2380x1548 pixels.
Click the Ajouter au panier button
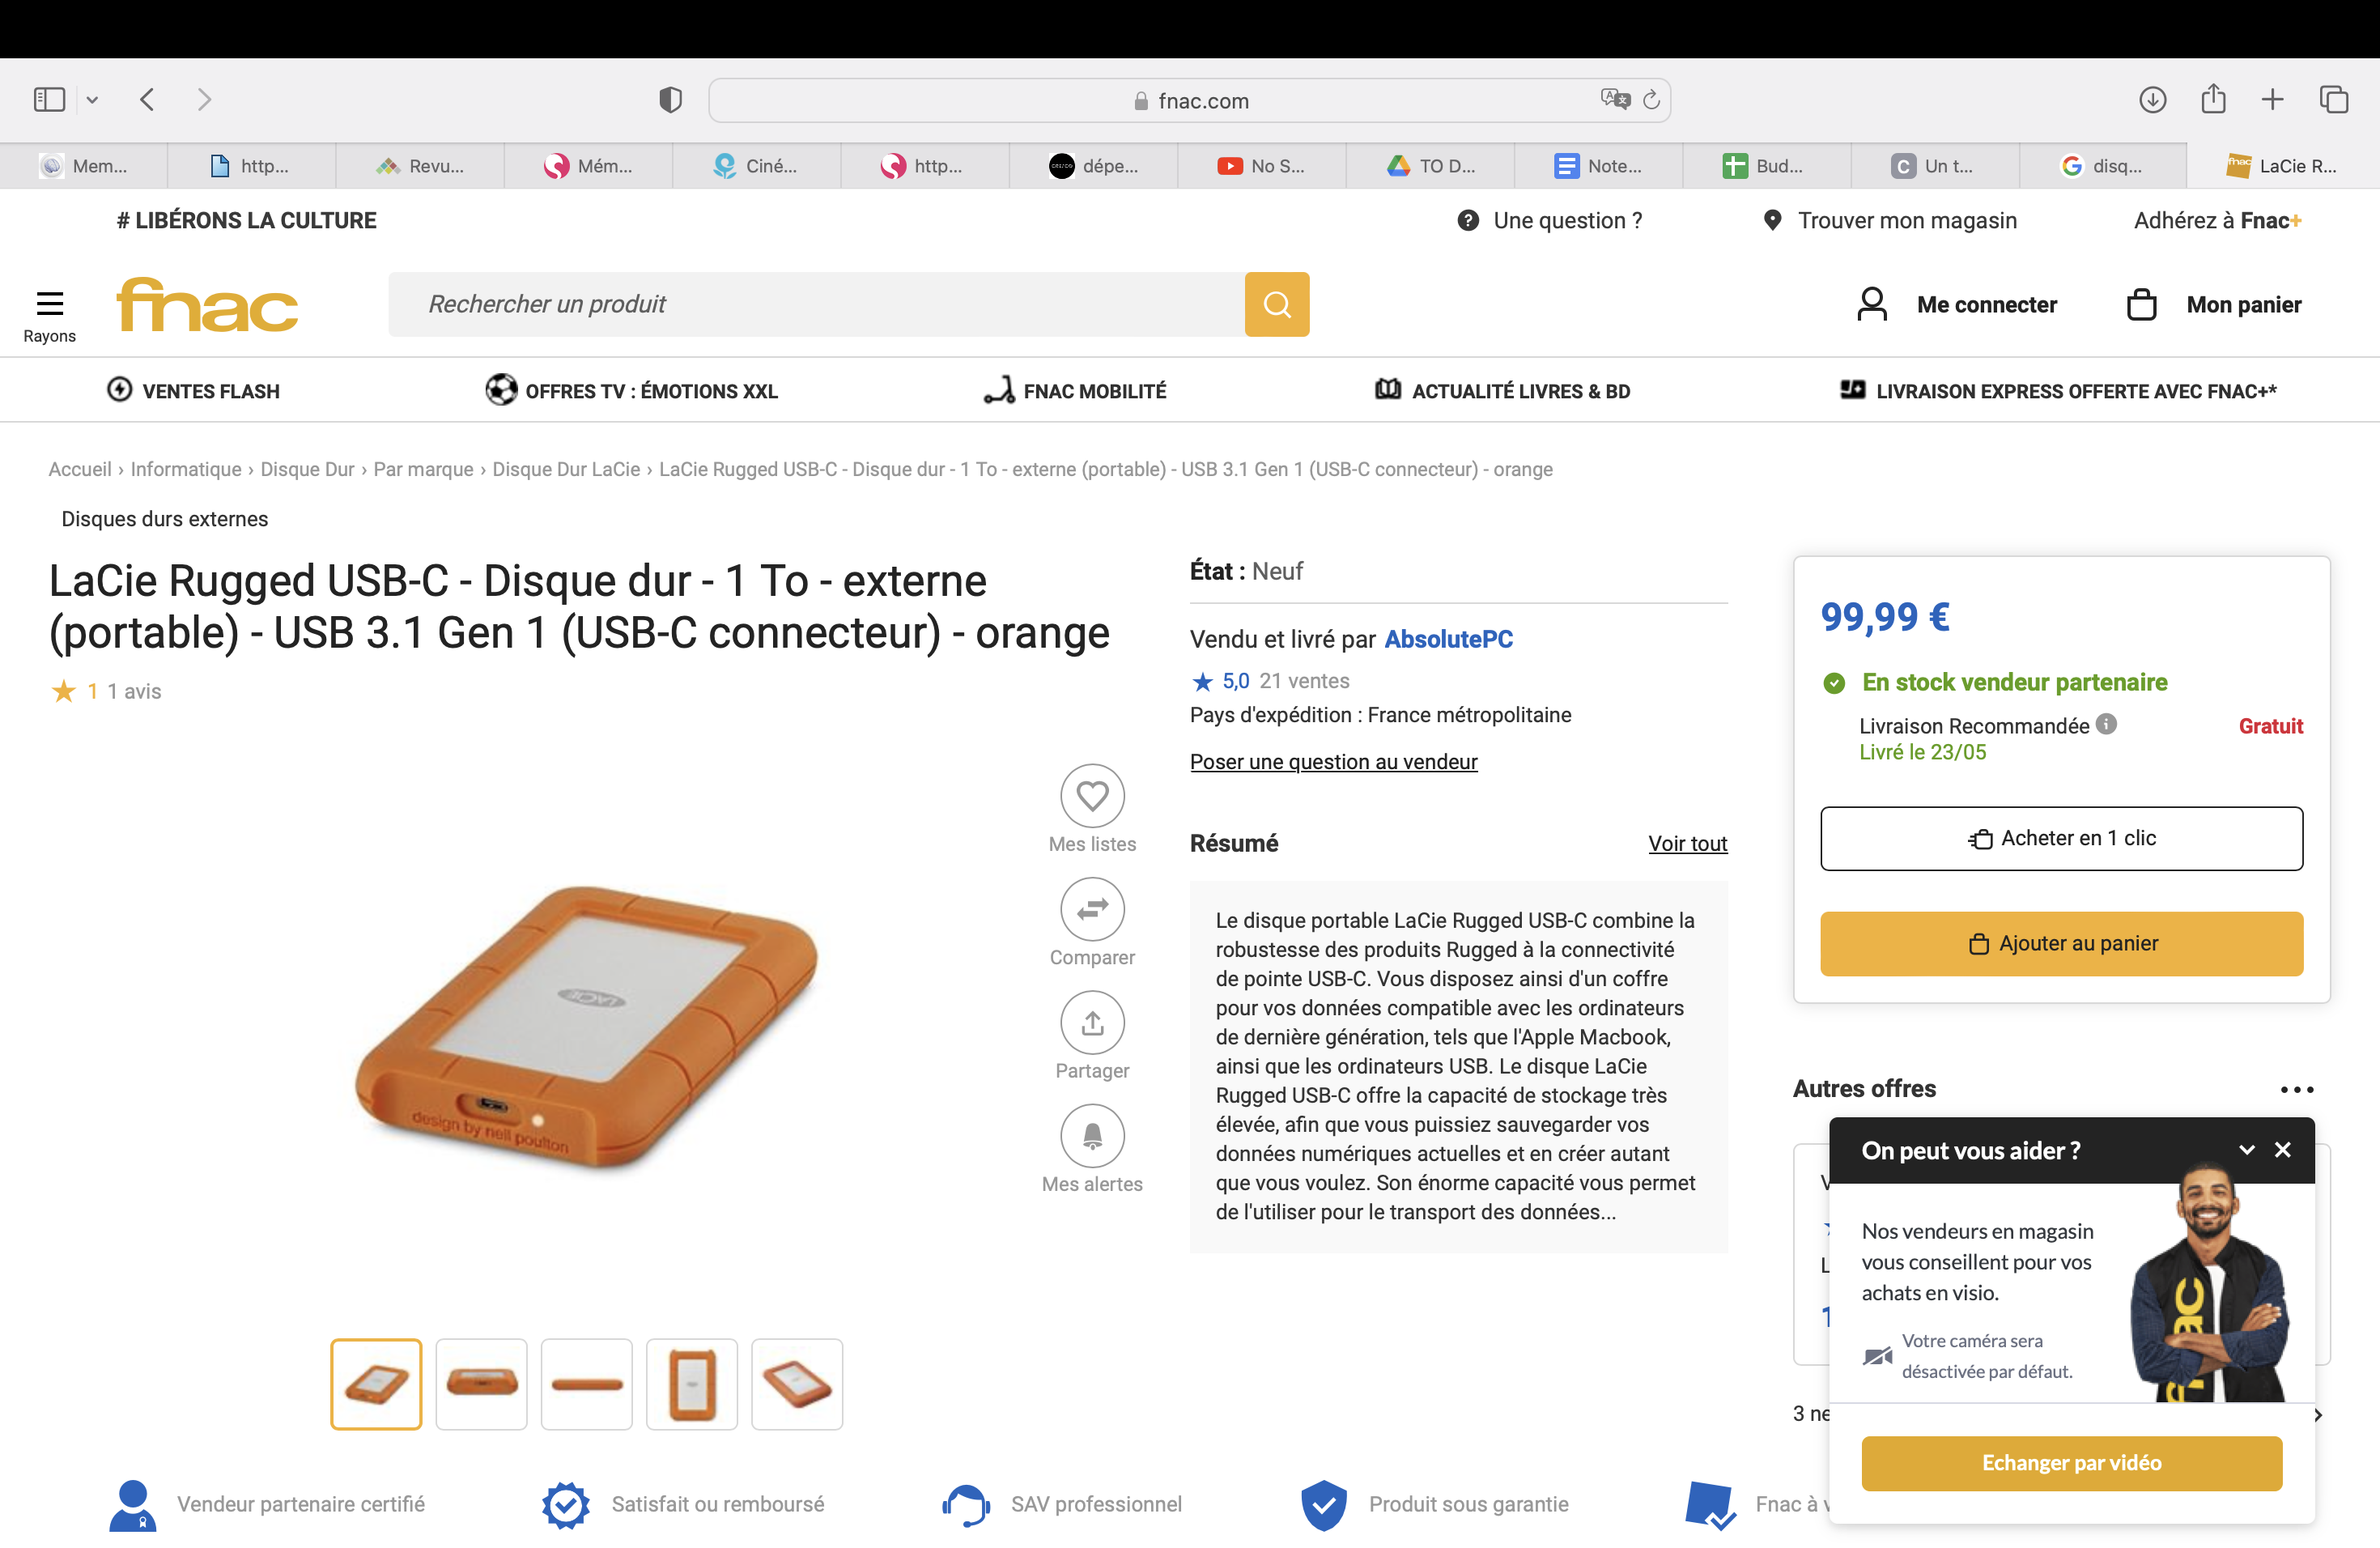2061,943
